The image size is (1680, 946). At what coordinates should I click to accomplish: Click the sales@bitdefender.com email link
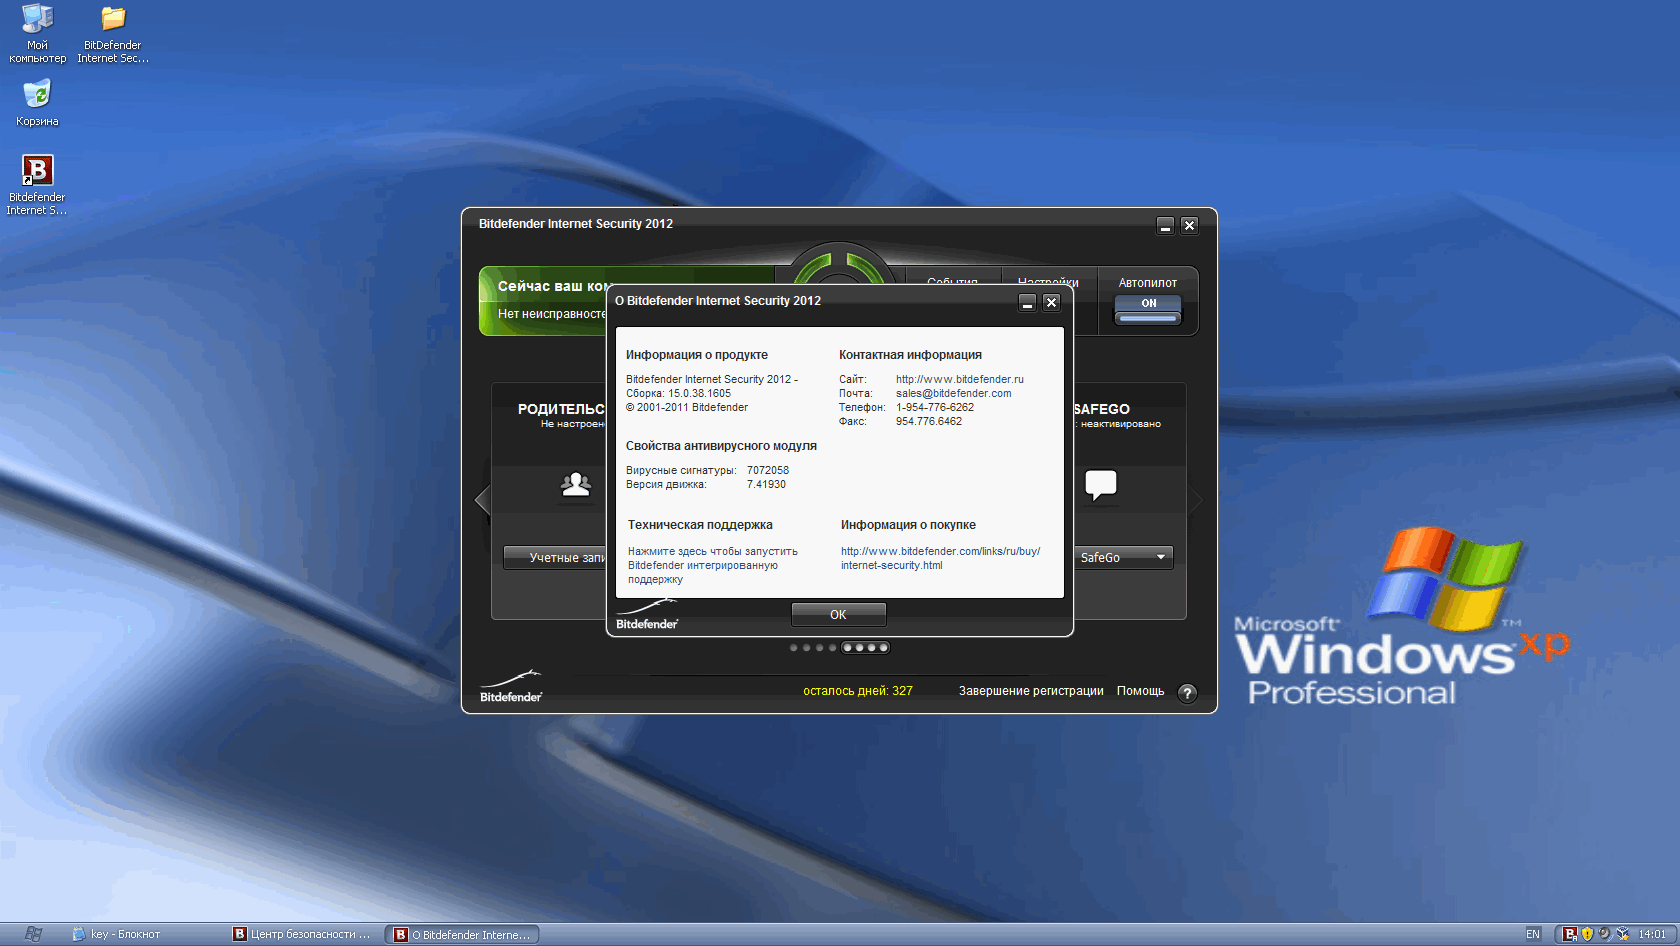pos(953,393)
